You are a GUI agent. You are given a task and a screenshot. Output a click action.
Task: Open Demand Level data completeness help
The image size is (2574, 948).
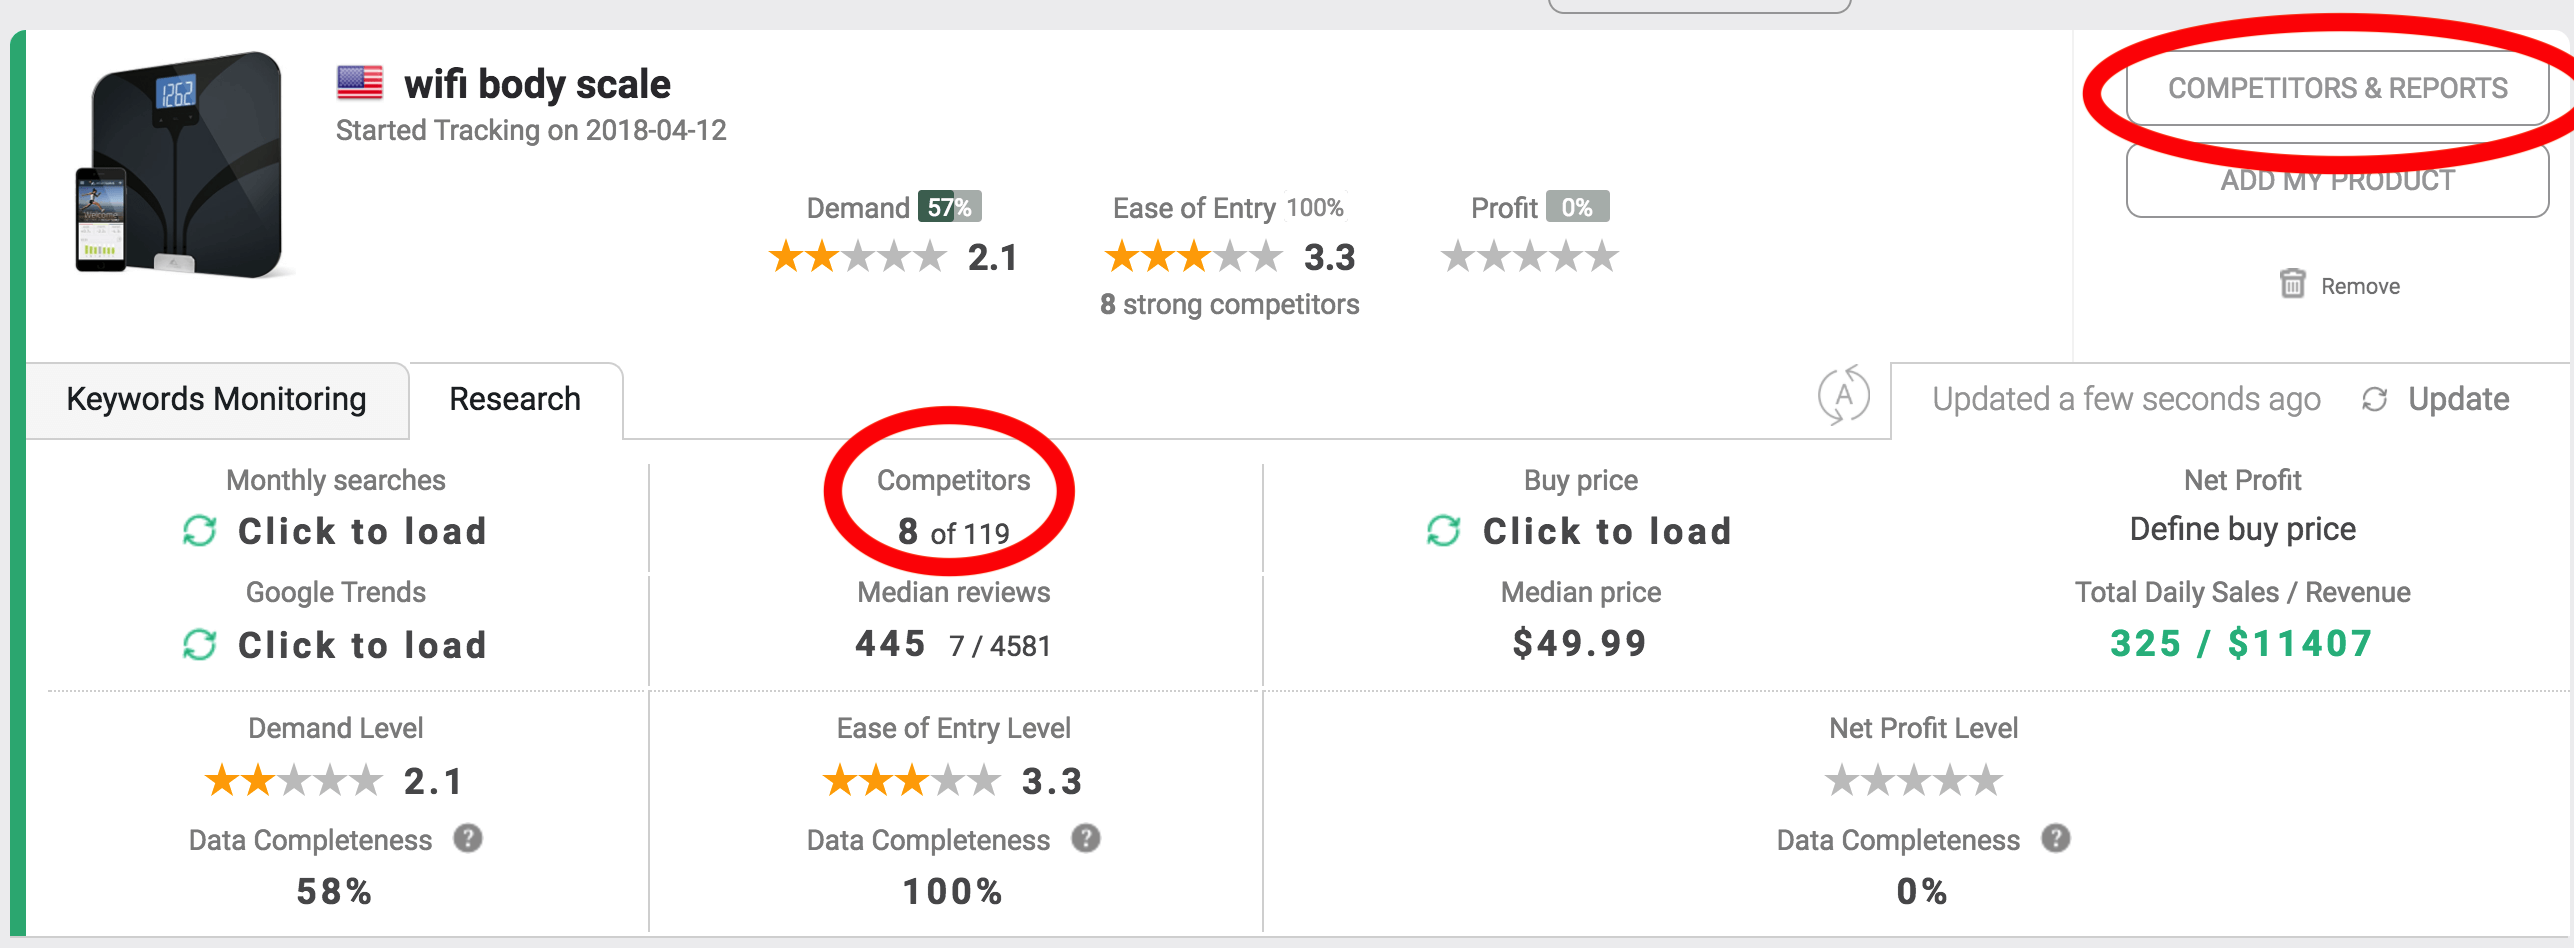tap(468, 838)
